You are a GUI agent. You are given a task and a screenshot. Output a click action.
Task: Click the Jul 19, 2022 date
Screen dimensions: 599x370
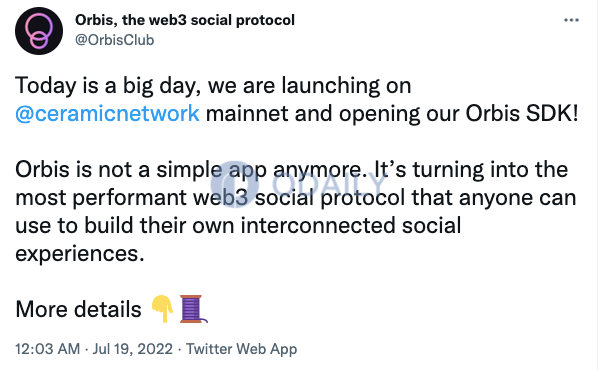click(133, 349)
